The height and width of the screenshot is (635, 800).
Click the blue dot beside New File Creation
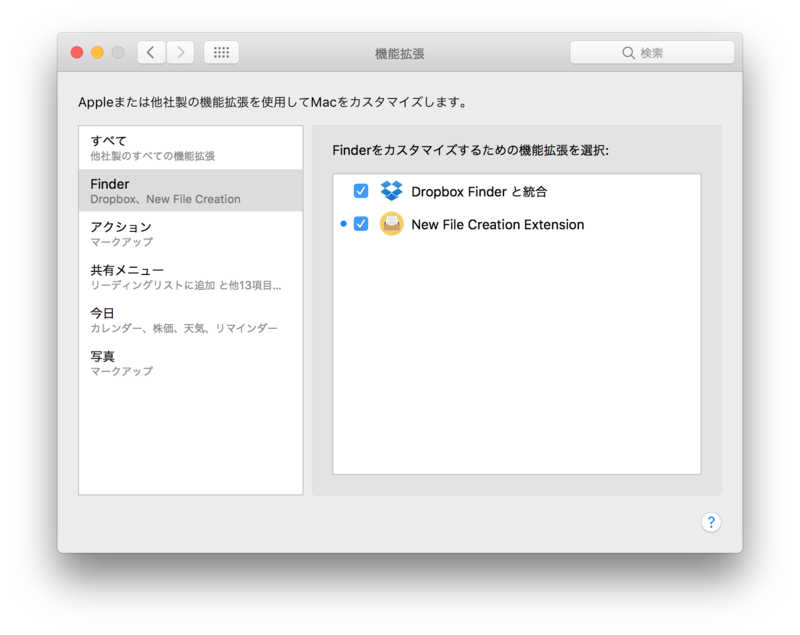[343, 224]
